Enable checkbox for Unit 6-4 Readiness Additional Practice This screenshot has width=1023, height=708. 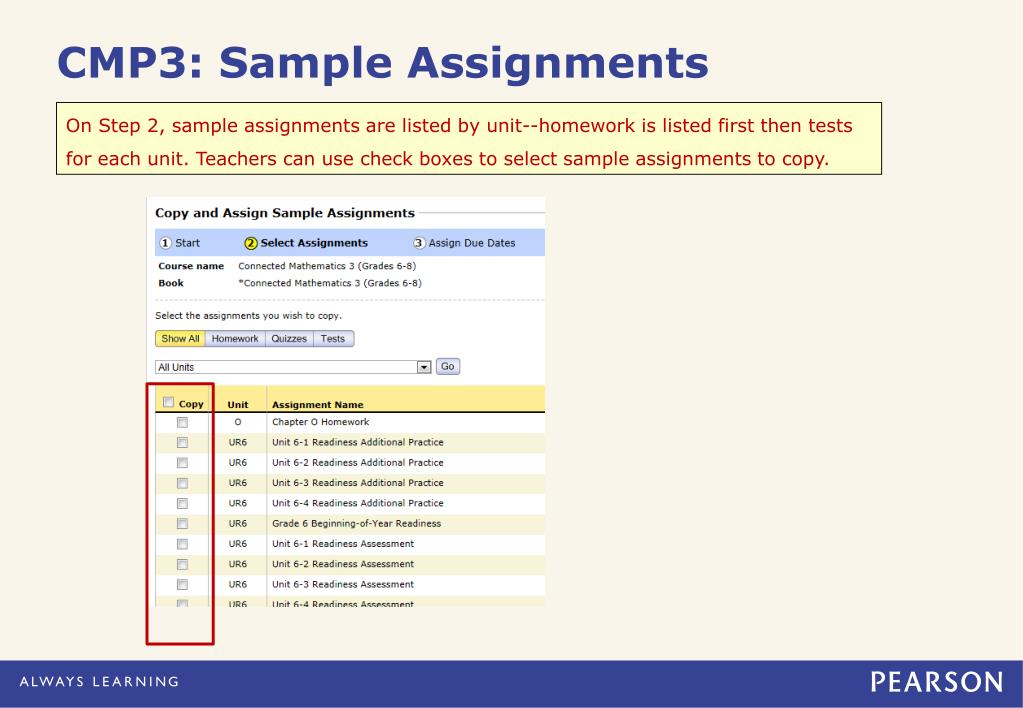(x=183, y=504)
